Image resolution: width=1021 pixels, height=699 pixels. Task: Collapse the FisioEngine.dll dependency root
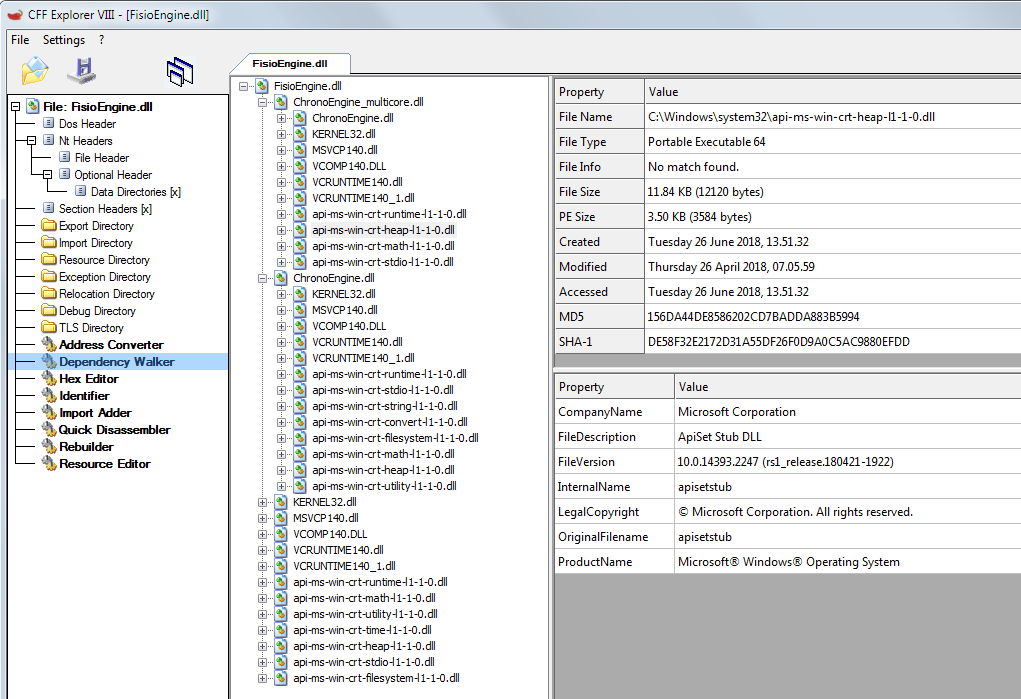click(x=243, y=86)
